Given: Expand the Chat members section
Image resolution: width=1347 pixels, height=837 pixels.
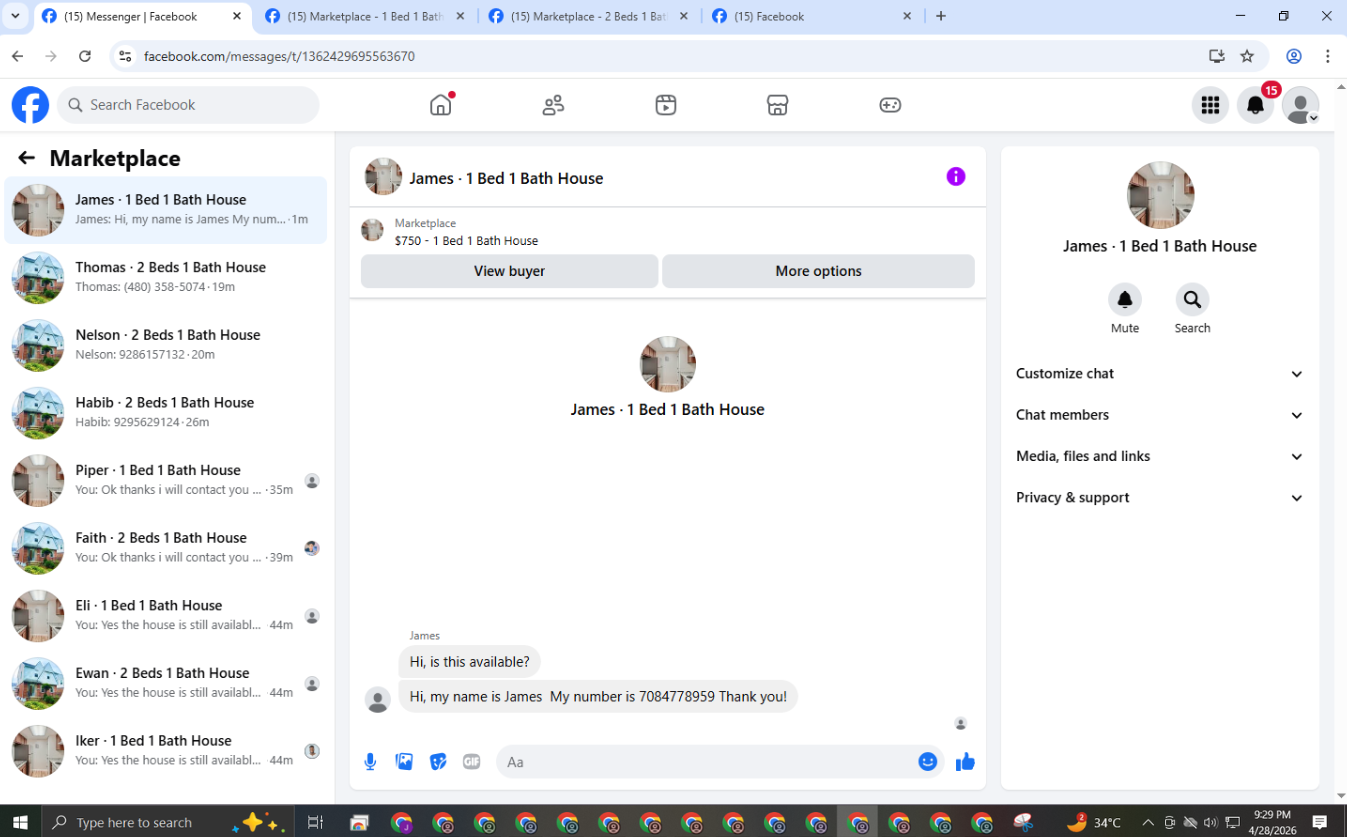Looking at the screenshot, I should [1160, 415].
